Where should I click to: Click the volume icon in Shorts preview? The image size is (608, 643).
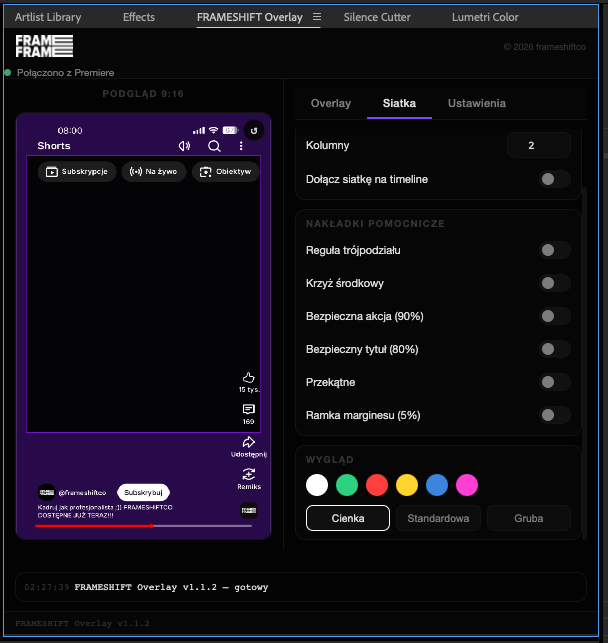pyautogui.click(x=184, y=146)
